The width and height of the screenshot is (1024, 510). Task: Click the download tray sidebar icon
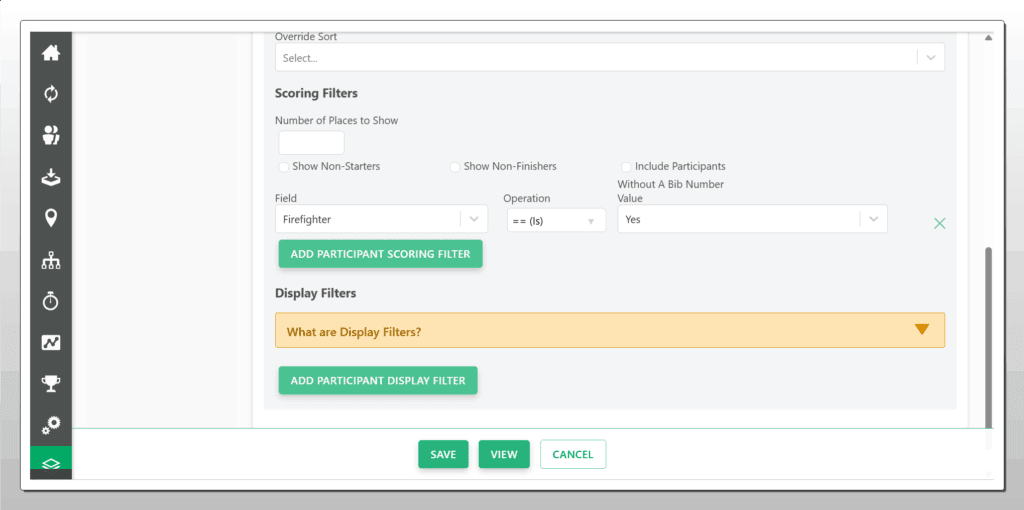point(51,177)
